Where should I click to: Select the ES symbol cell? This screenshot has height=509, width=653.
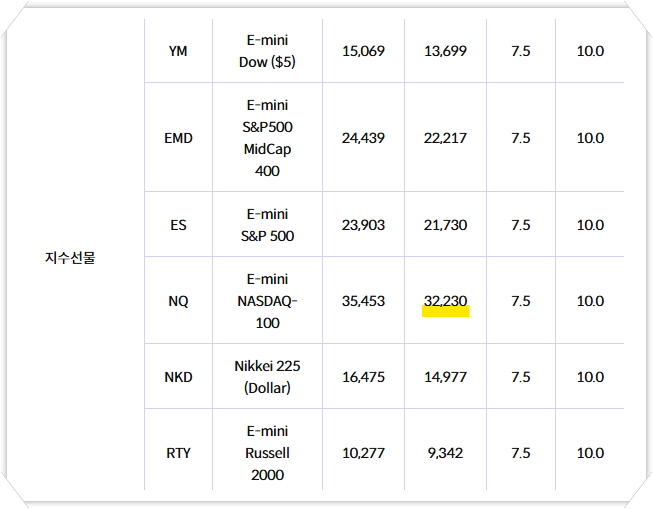(178, 225)
